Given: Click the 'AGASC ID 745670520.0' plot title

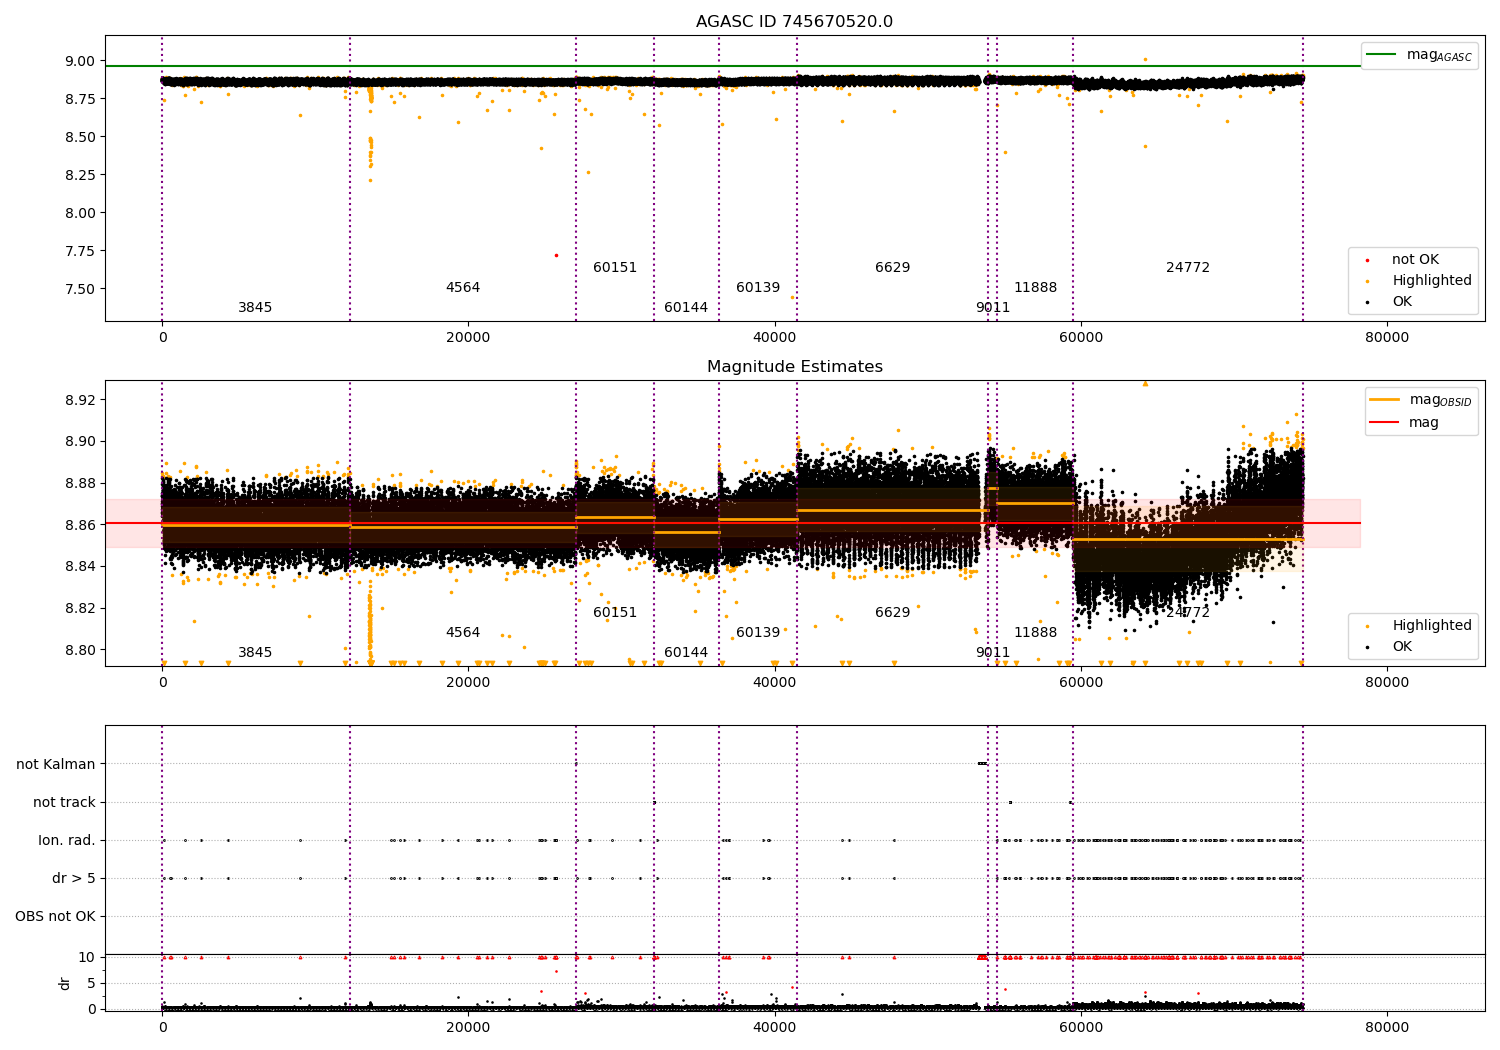Looking at the screenshot, I should tap(794, 22).
